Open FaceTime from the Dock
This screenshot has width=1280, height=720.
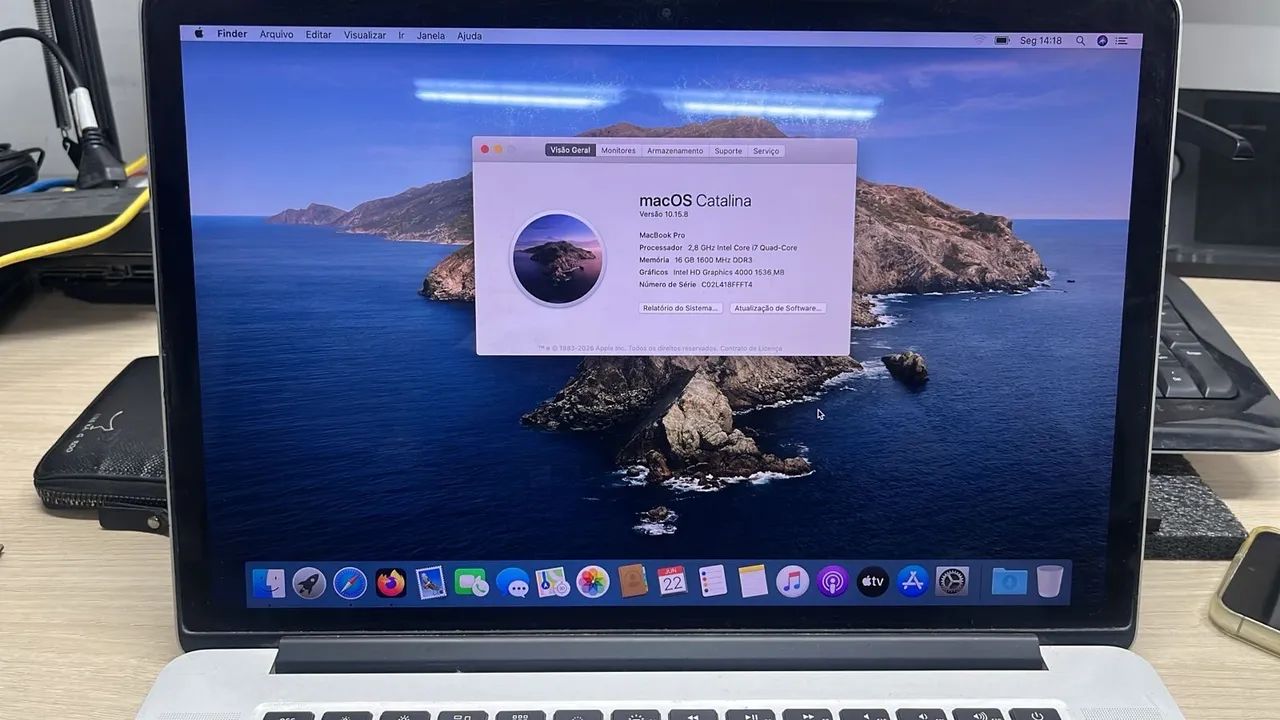pos(471,582)
